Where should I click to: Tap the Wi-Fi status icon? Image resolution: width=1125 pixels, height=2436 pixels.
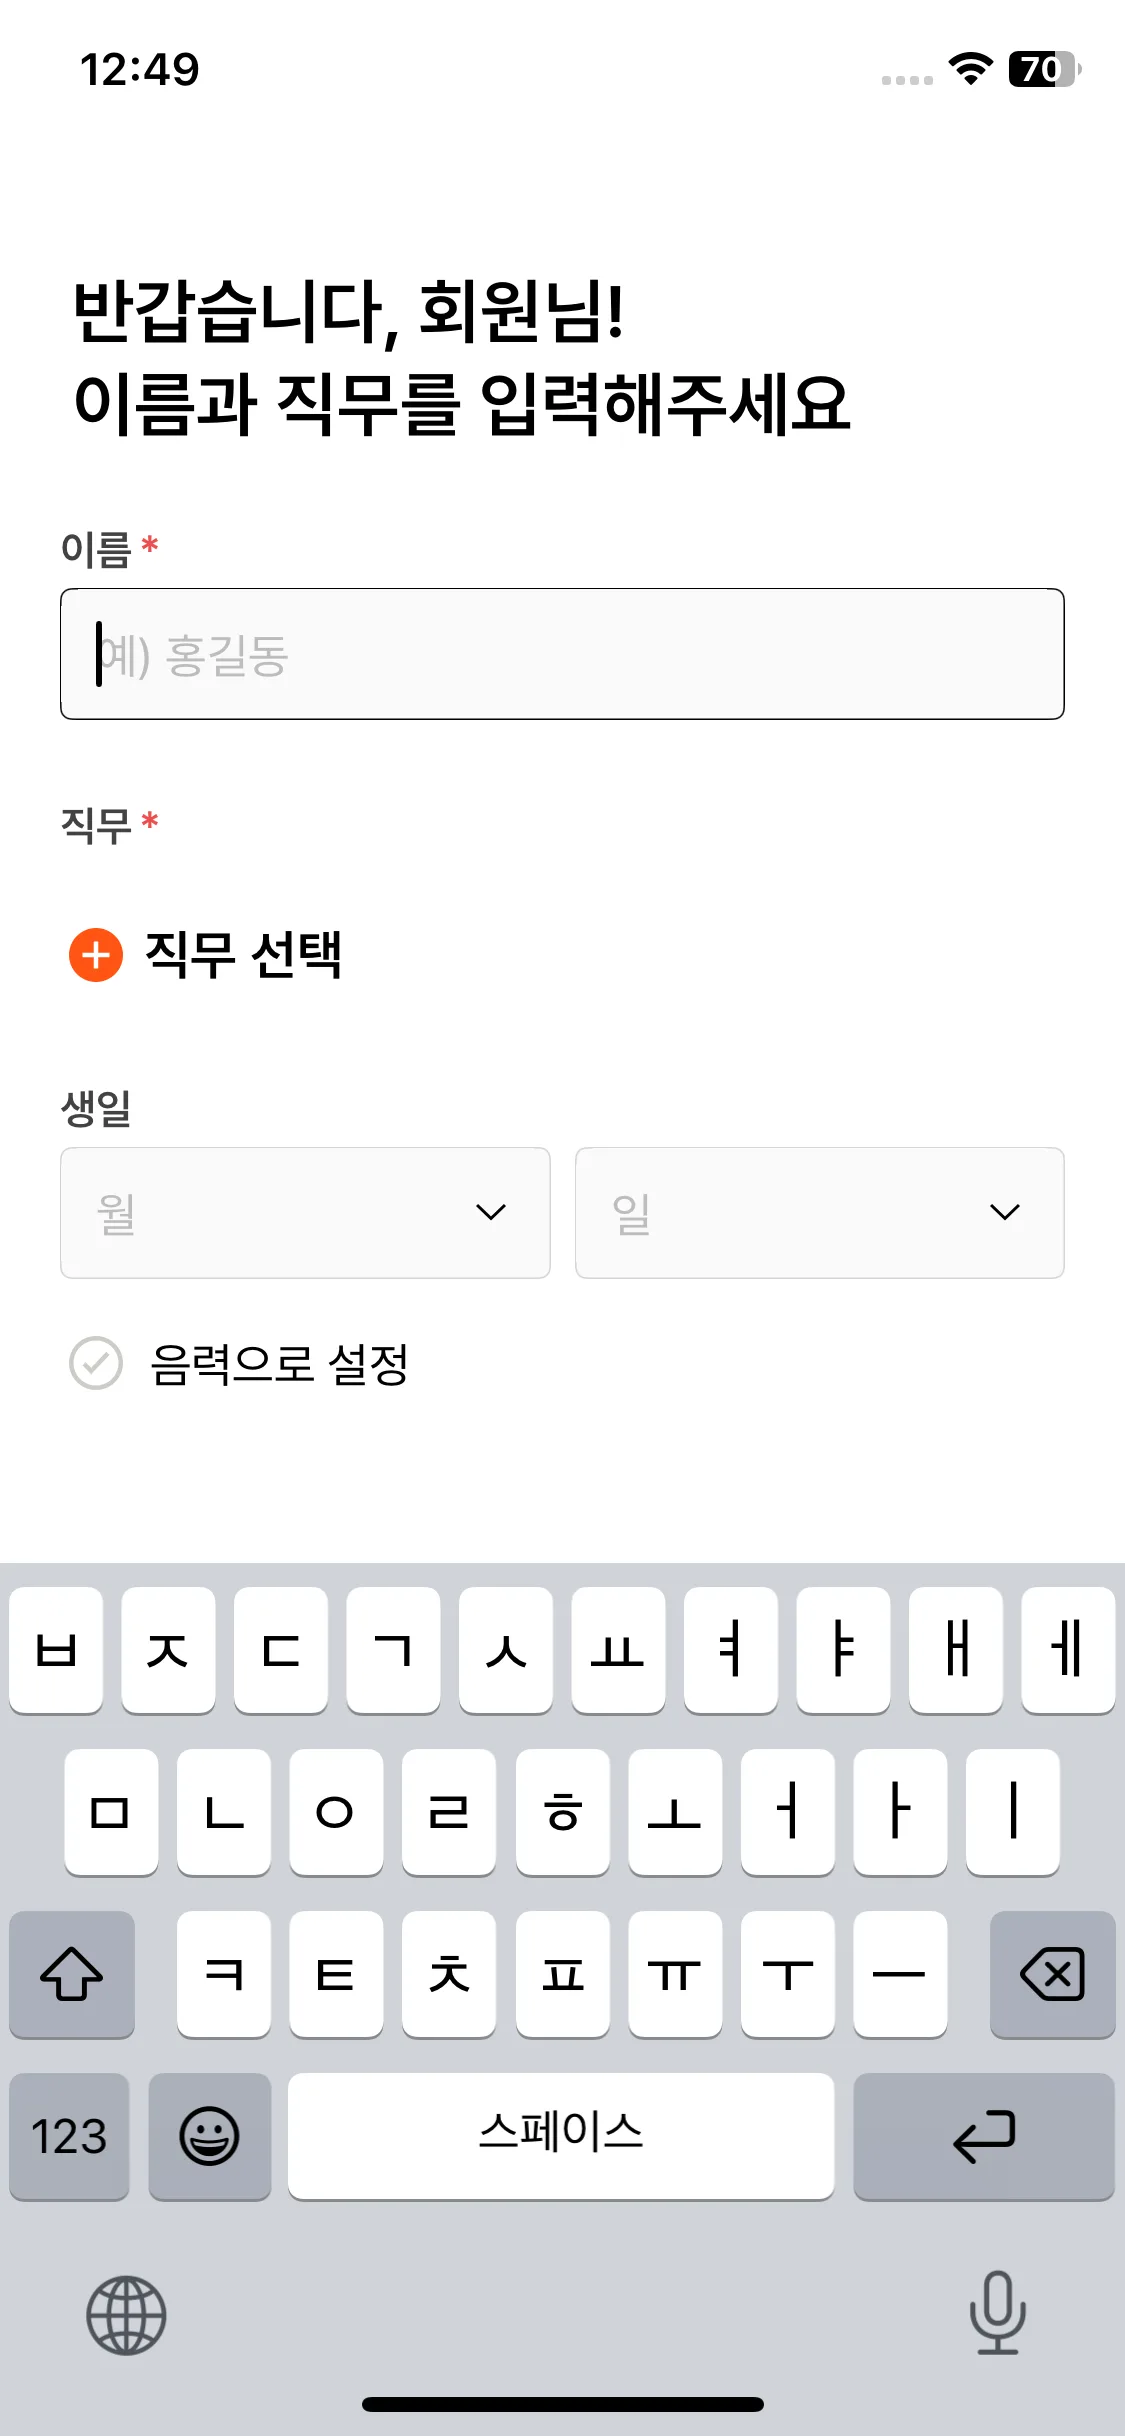[970, 69]
